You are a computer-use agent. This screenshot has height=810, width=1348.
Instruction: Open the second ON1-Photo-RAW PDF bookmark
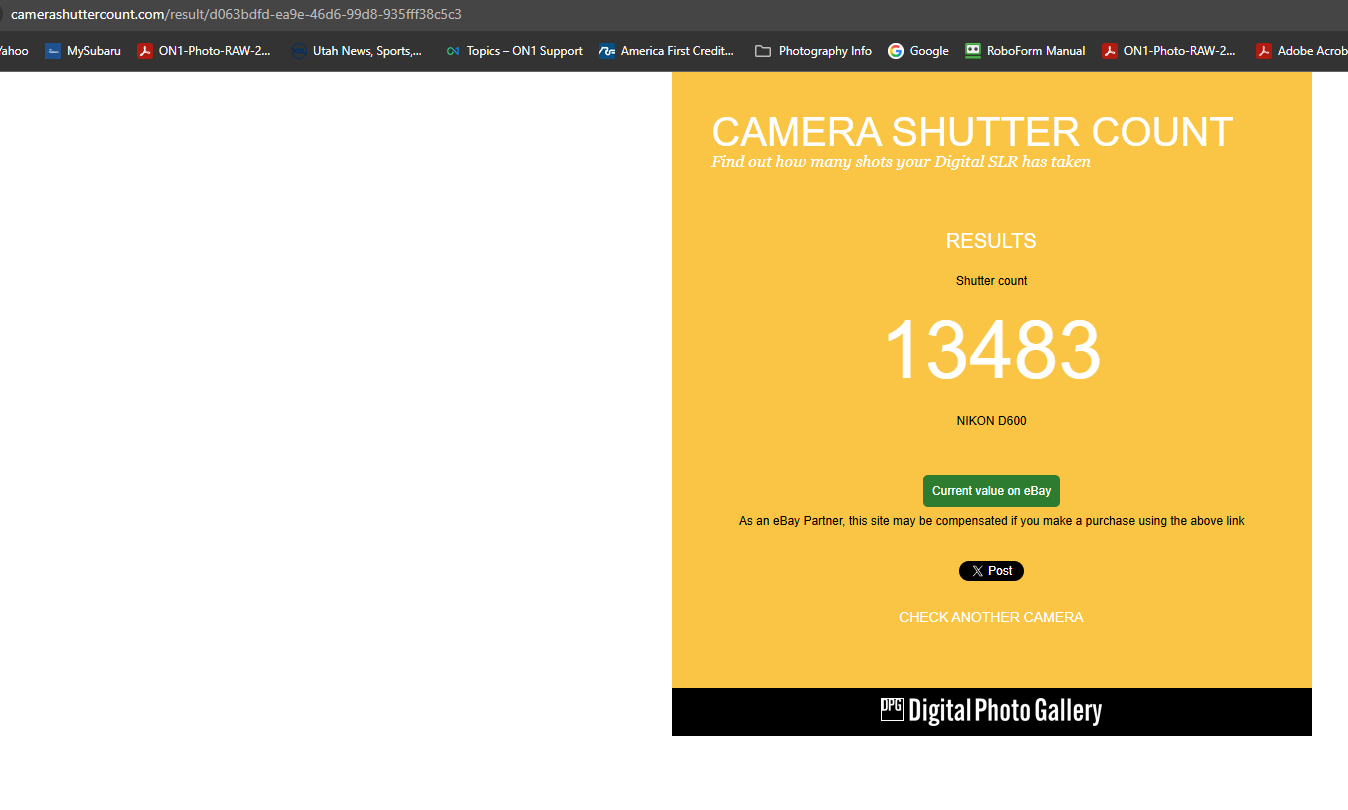1169,51
